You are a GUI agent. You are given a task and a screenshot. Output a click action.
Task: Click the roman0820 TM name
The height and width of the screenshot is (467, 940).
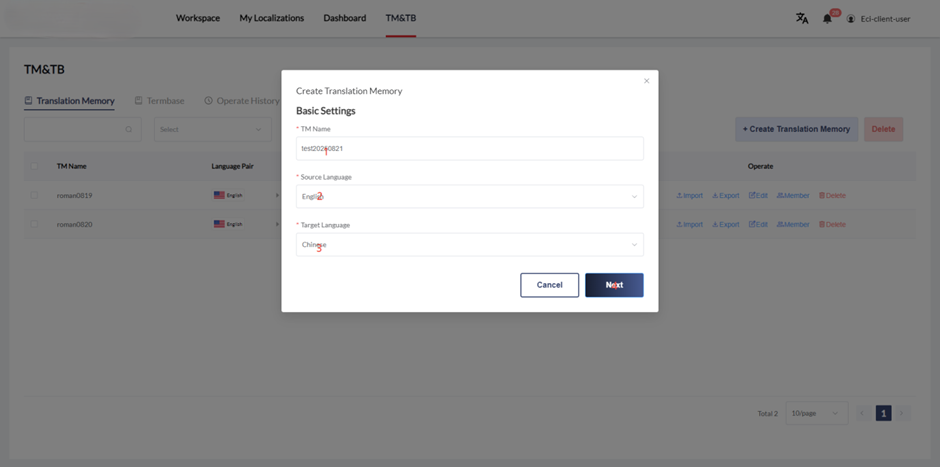click(74, 224)
